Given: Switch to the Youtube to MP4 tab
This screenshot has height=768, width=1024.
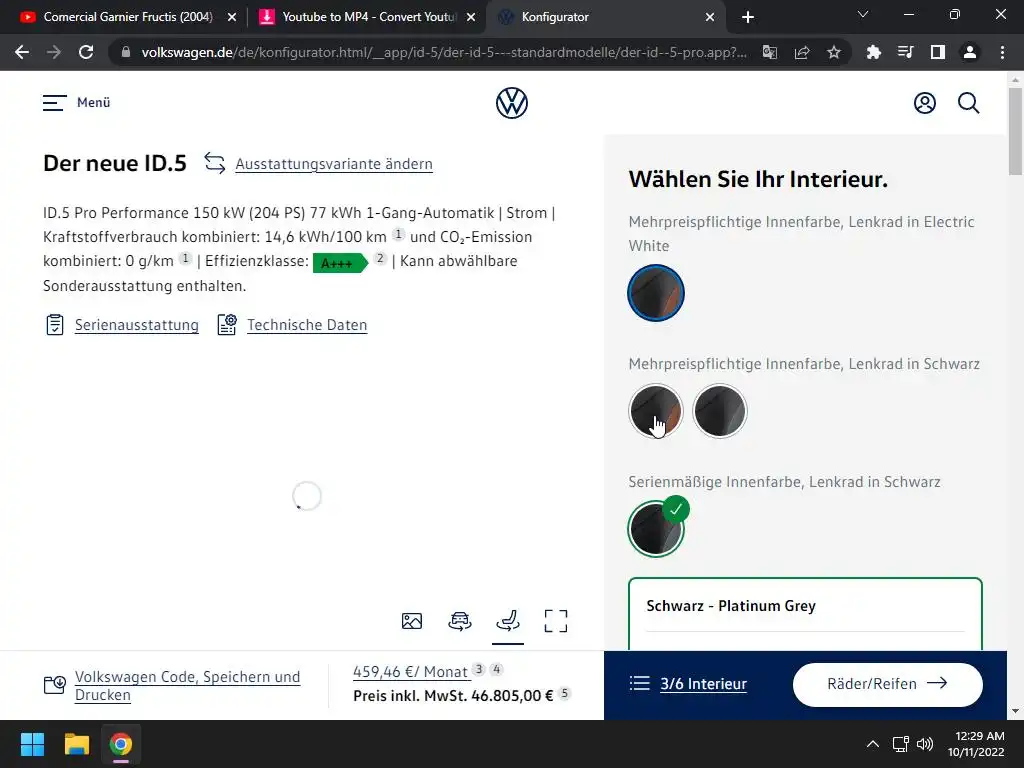Looking at the screenshot, I should (366, 17).
